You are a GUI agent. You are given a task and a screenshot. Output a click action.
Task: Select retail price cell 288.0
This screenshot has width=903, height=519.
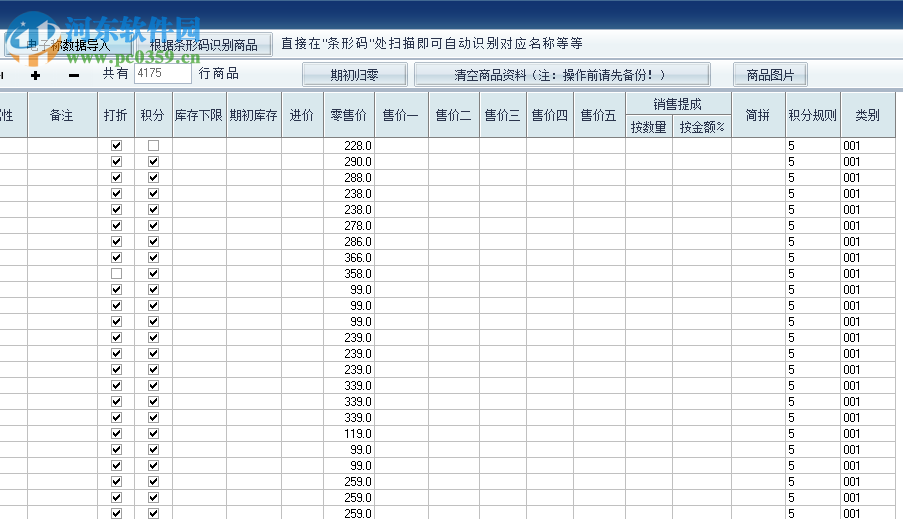[x=349, y=177]
